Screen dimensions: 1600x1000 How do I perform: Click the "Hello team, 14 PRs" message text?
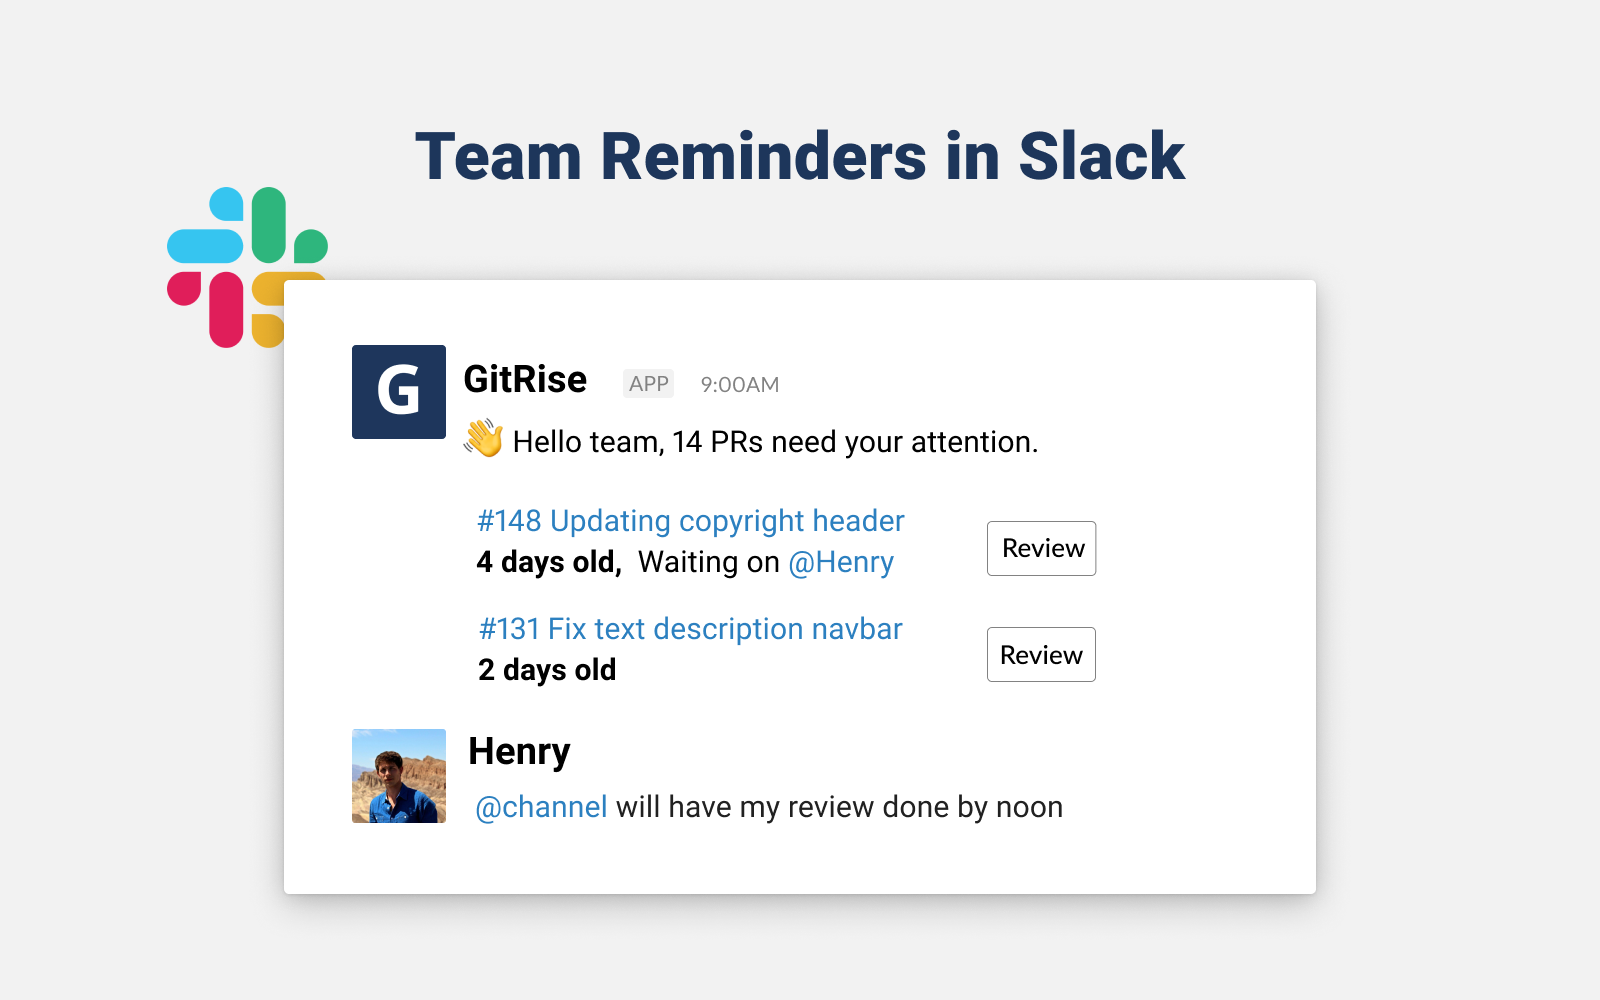pyautogui.click(x=775, y=442)
